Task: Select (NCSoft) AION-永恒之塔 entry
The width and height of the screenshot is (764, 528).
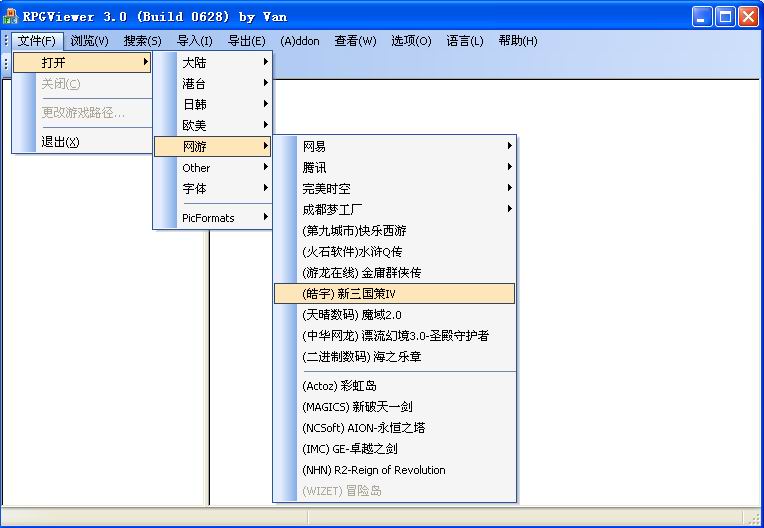Action: click(x=394, y=428)
